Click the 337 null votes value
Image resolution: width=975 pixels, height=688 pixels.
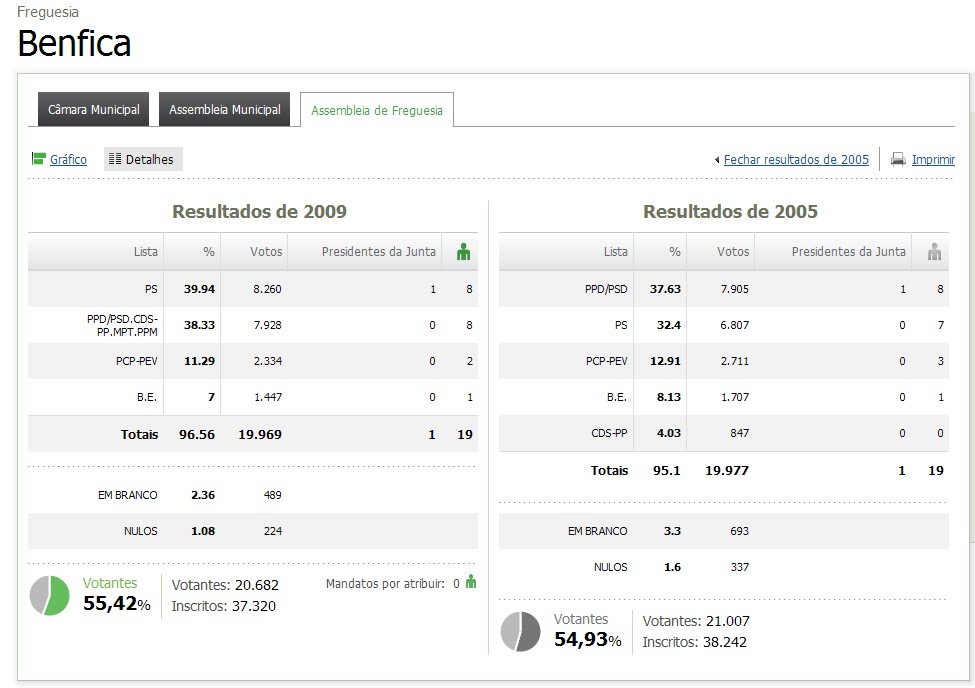[x=739, y=567]
